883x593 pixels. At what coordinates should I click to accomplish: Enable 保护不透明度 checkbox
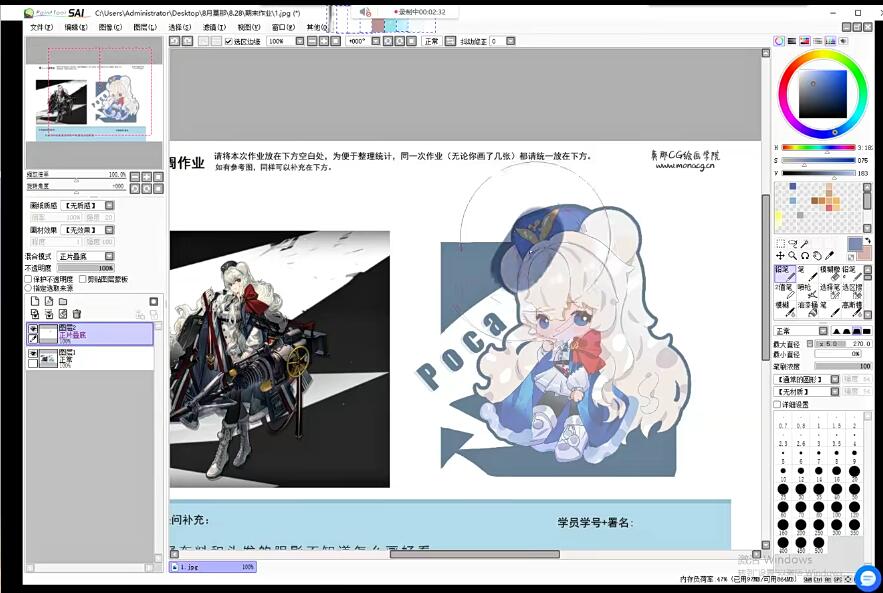[x=29, y=279]
